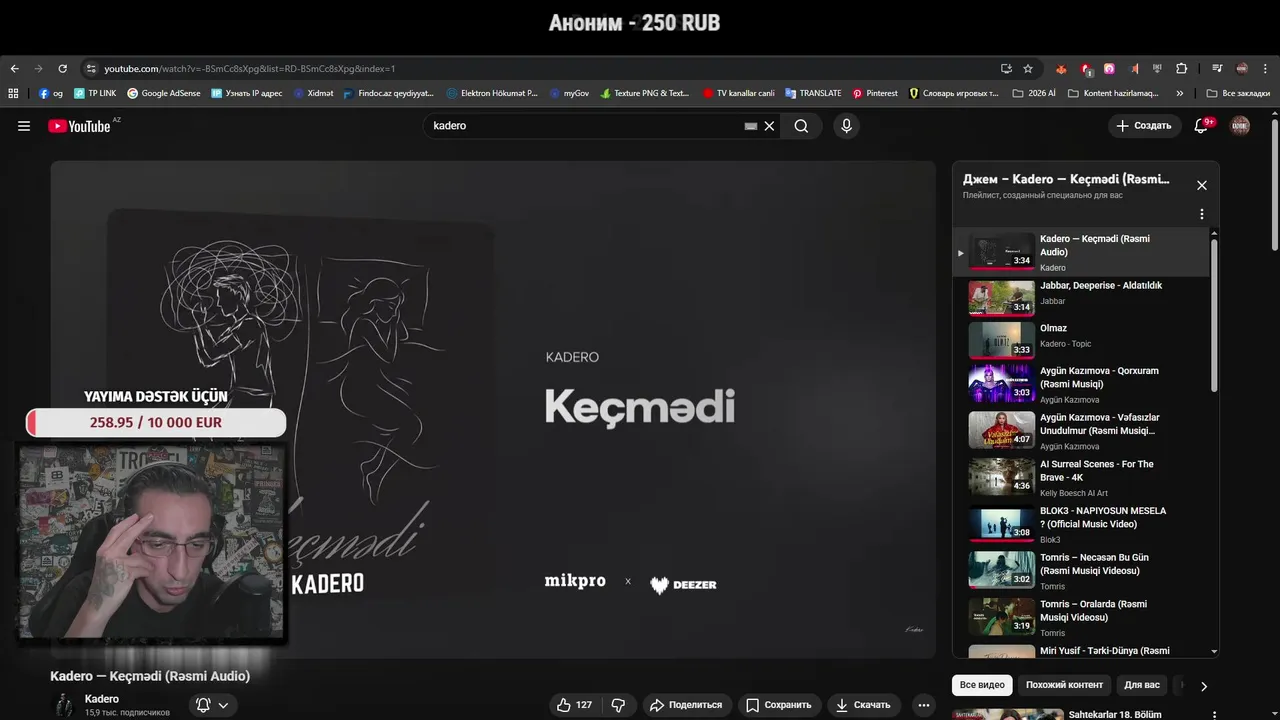
Task: Start voice search with the microphone
Action: 846,126
